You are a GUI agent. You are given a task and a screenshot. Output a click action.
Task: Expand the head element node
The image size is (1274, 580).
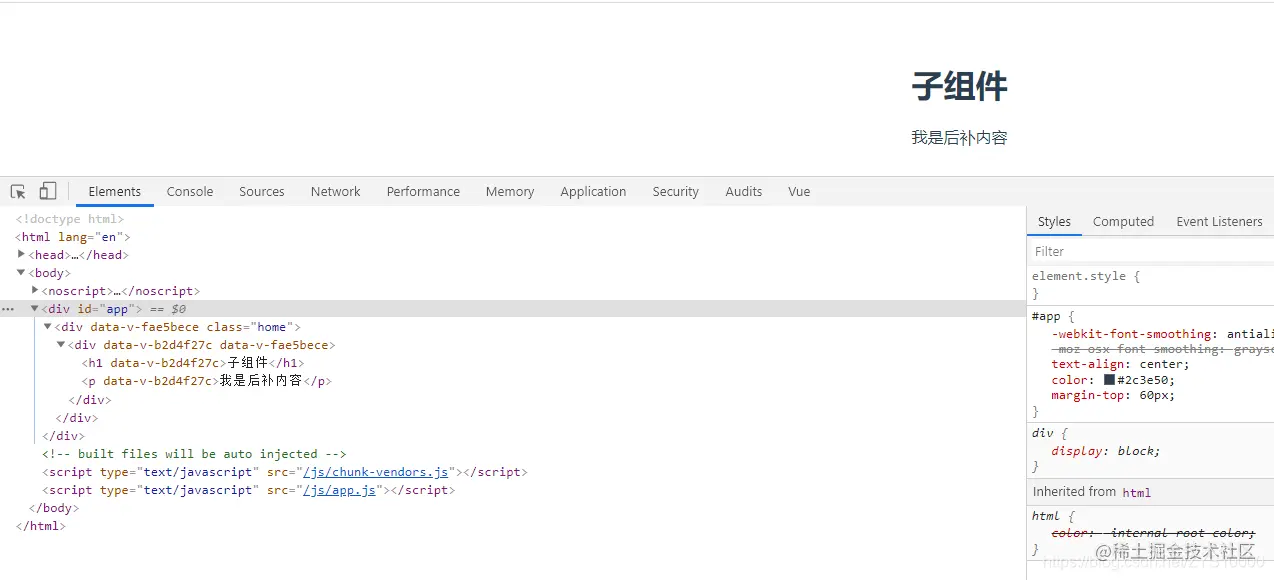point(22,254)
